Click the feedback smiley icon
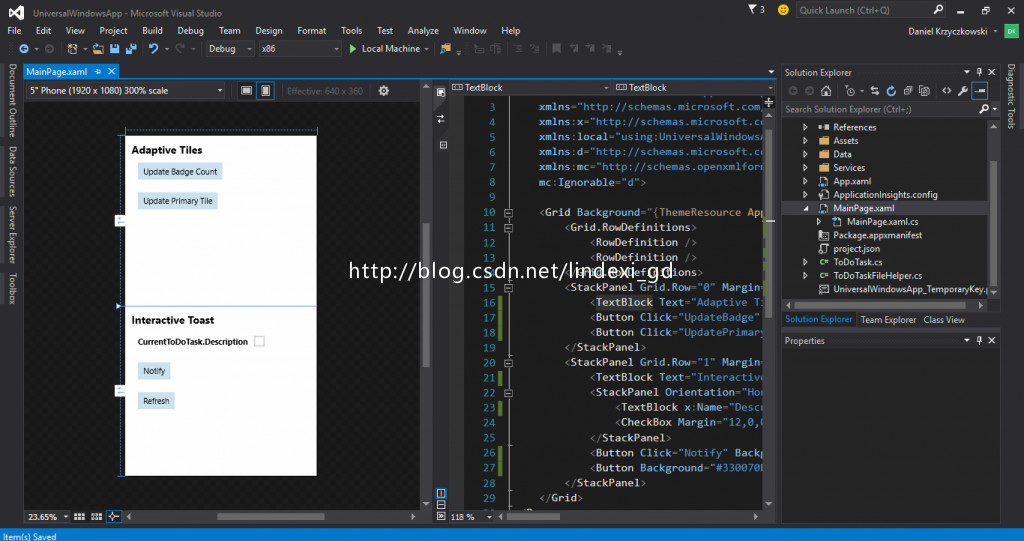Viewport: 1024px width, 541px height. 783,10
